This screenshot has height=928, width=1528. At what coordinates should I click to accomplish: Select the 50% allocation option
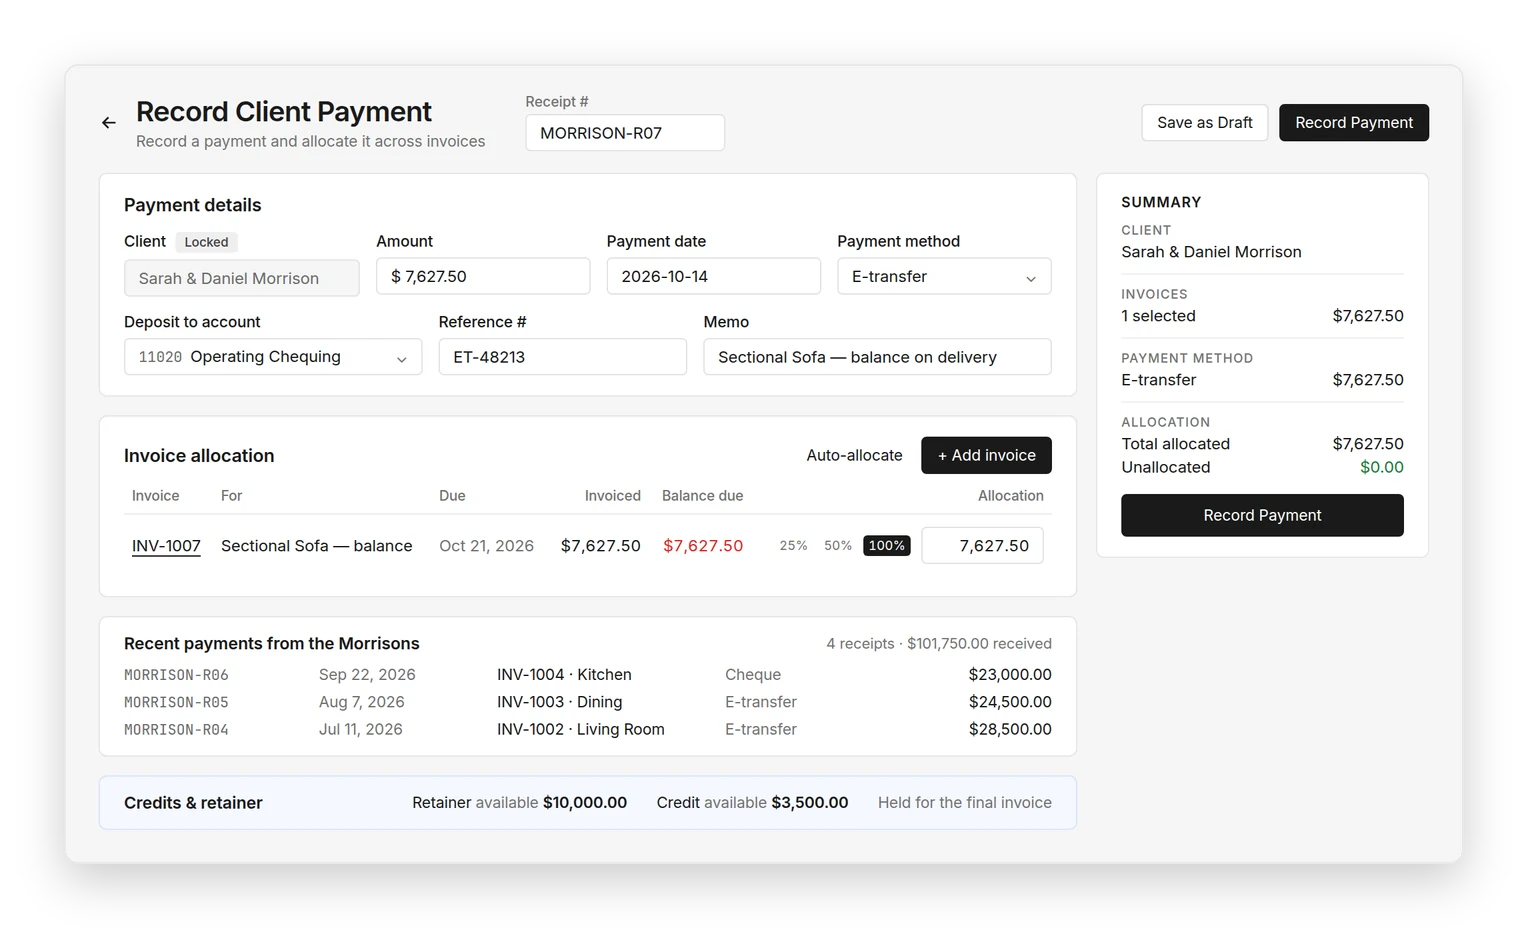tap(838, 546)
